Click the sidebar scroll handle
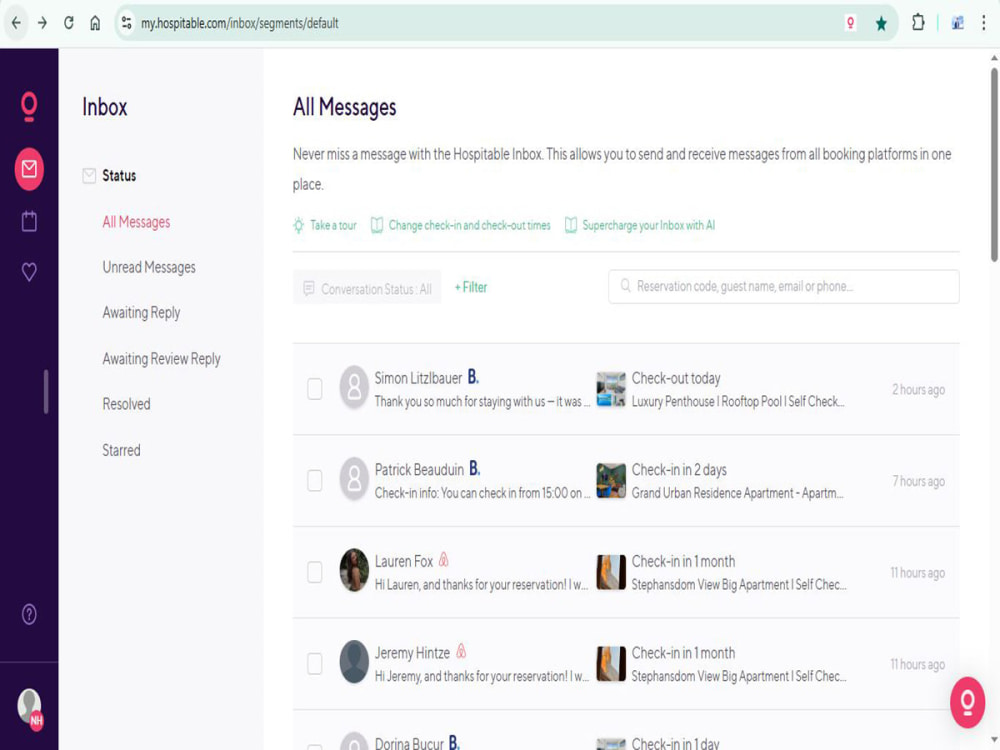Image resolution: width=1000 pixels, height=750 pixels. point(46,391)
